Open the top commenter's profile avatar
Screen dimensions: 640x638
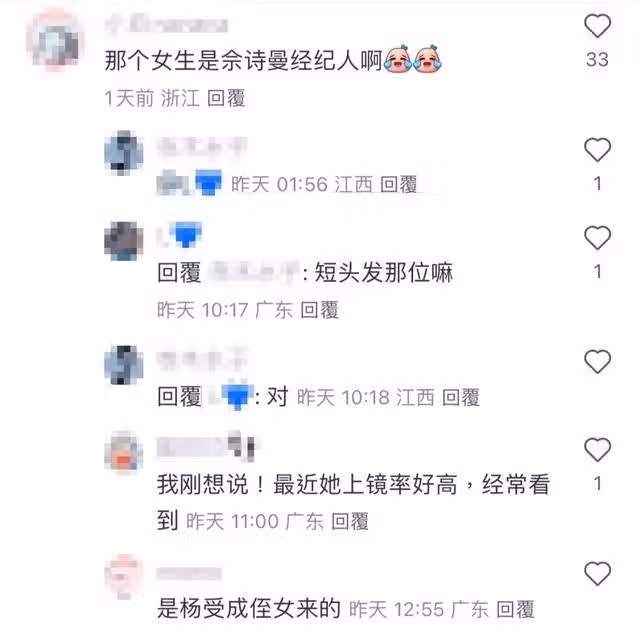(55, 42)
